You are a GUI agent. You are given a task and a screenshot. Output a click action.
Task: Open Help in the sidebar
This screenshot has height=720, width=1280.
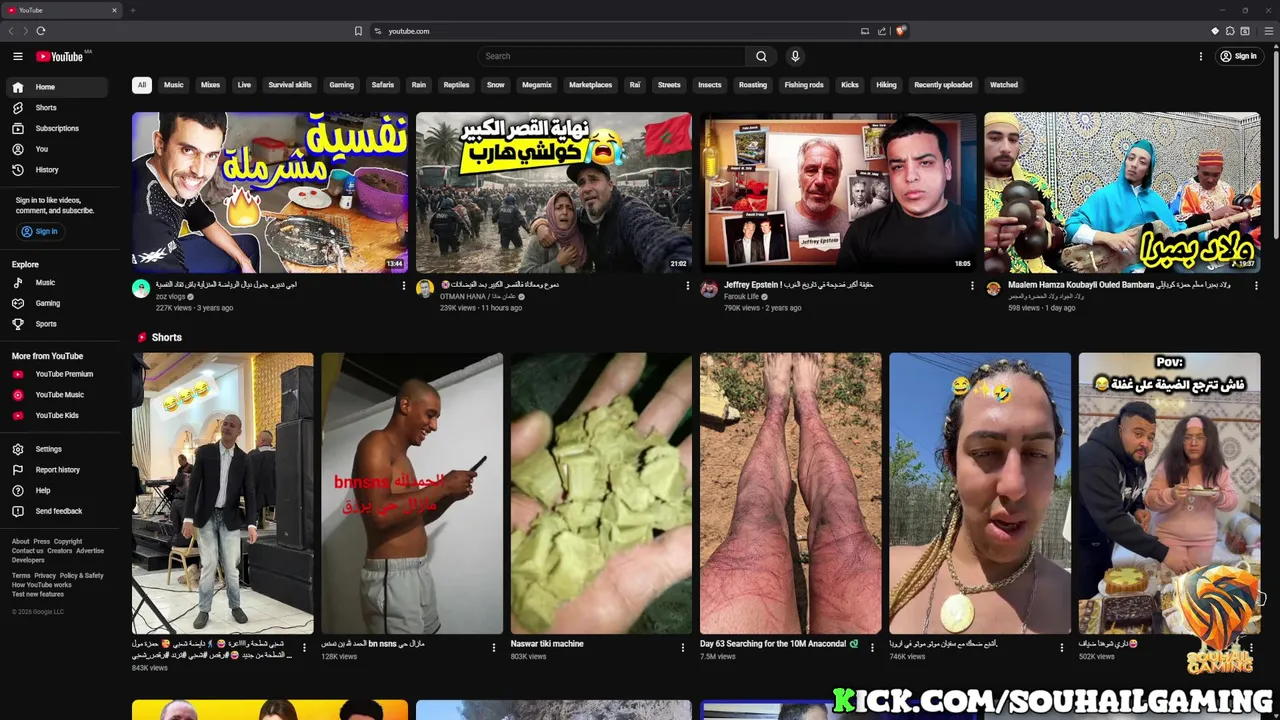[x=56, y=490]
